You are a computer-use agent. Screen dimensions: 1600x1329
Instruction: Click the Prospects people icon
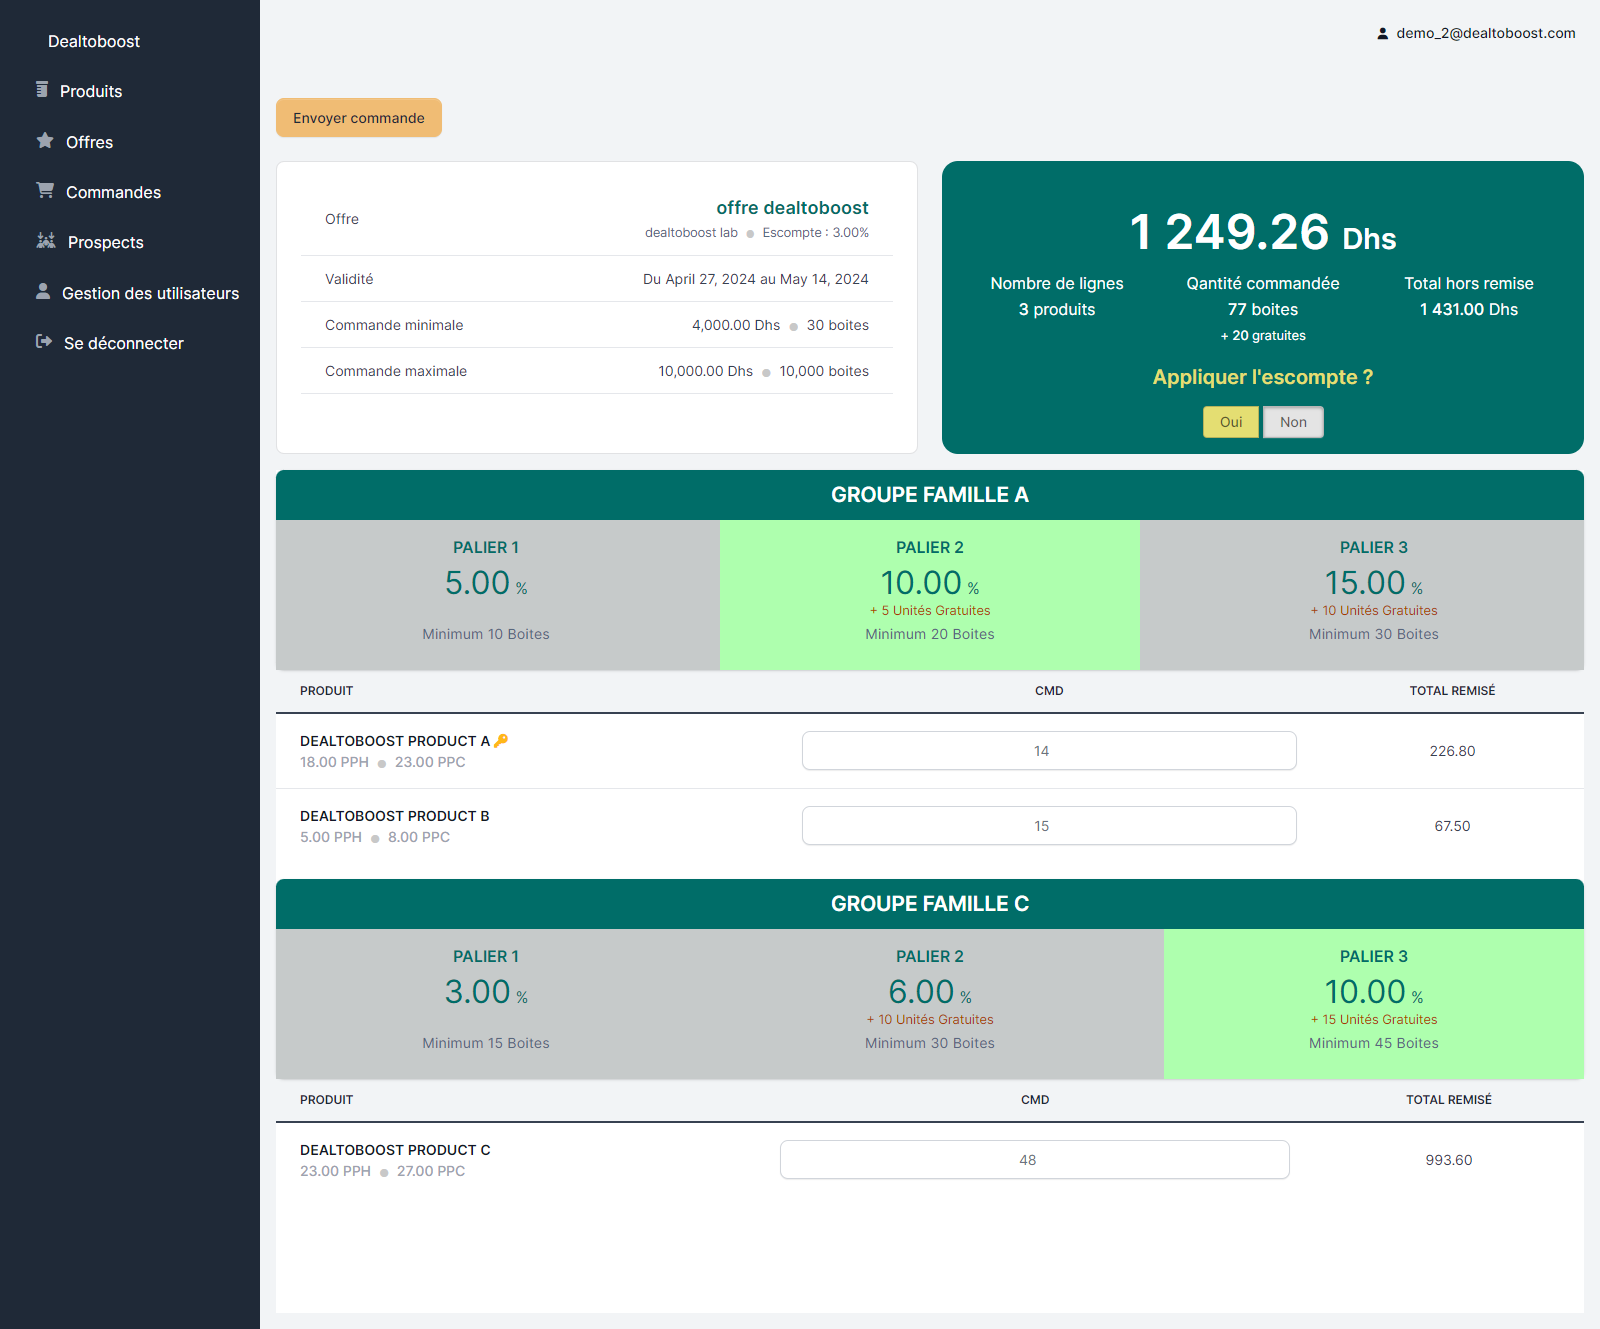click(46, 241)
